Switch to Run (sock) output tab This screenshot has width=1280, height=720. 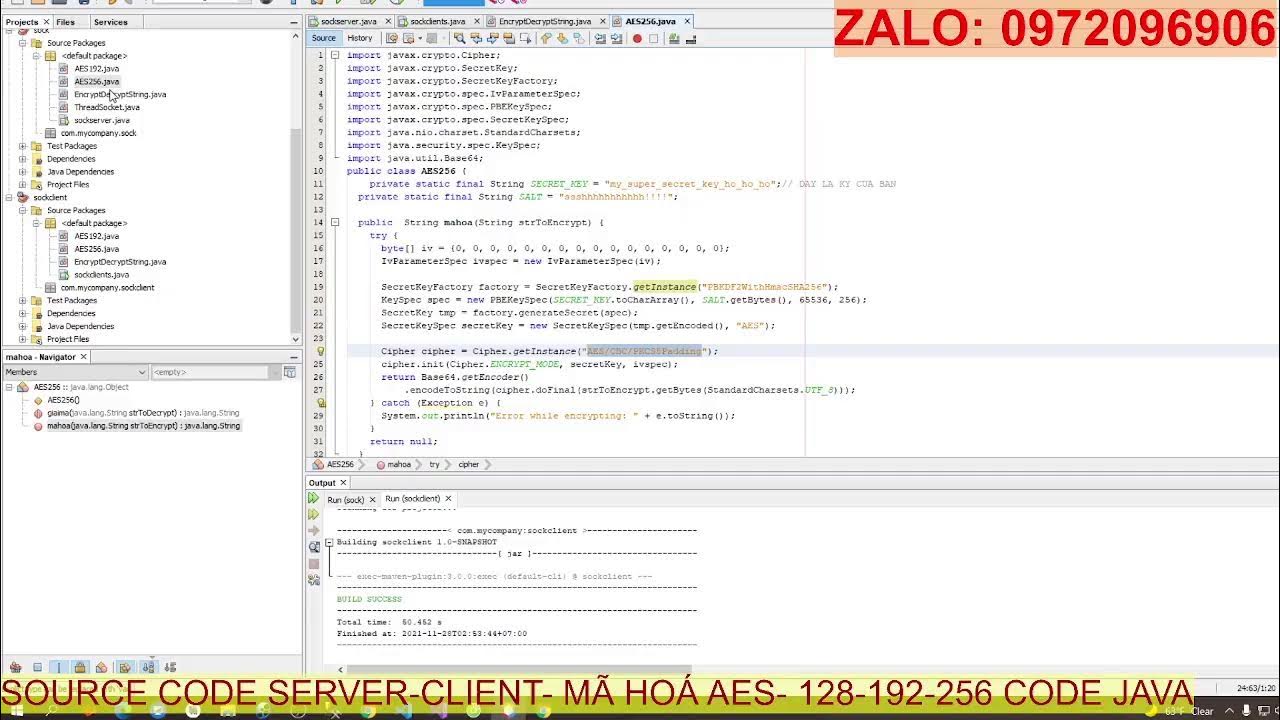[346, 499]
